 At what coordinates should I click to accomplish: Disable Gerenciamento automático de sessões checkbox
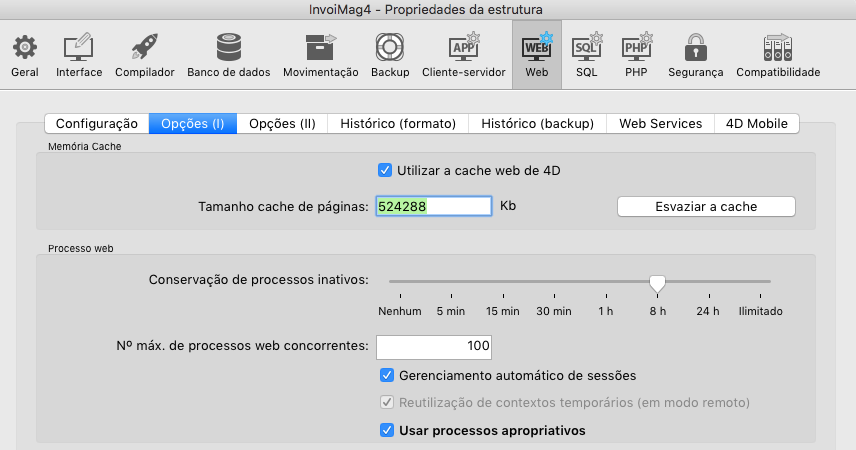tap(387, 376)
